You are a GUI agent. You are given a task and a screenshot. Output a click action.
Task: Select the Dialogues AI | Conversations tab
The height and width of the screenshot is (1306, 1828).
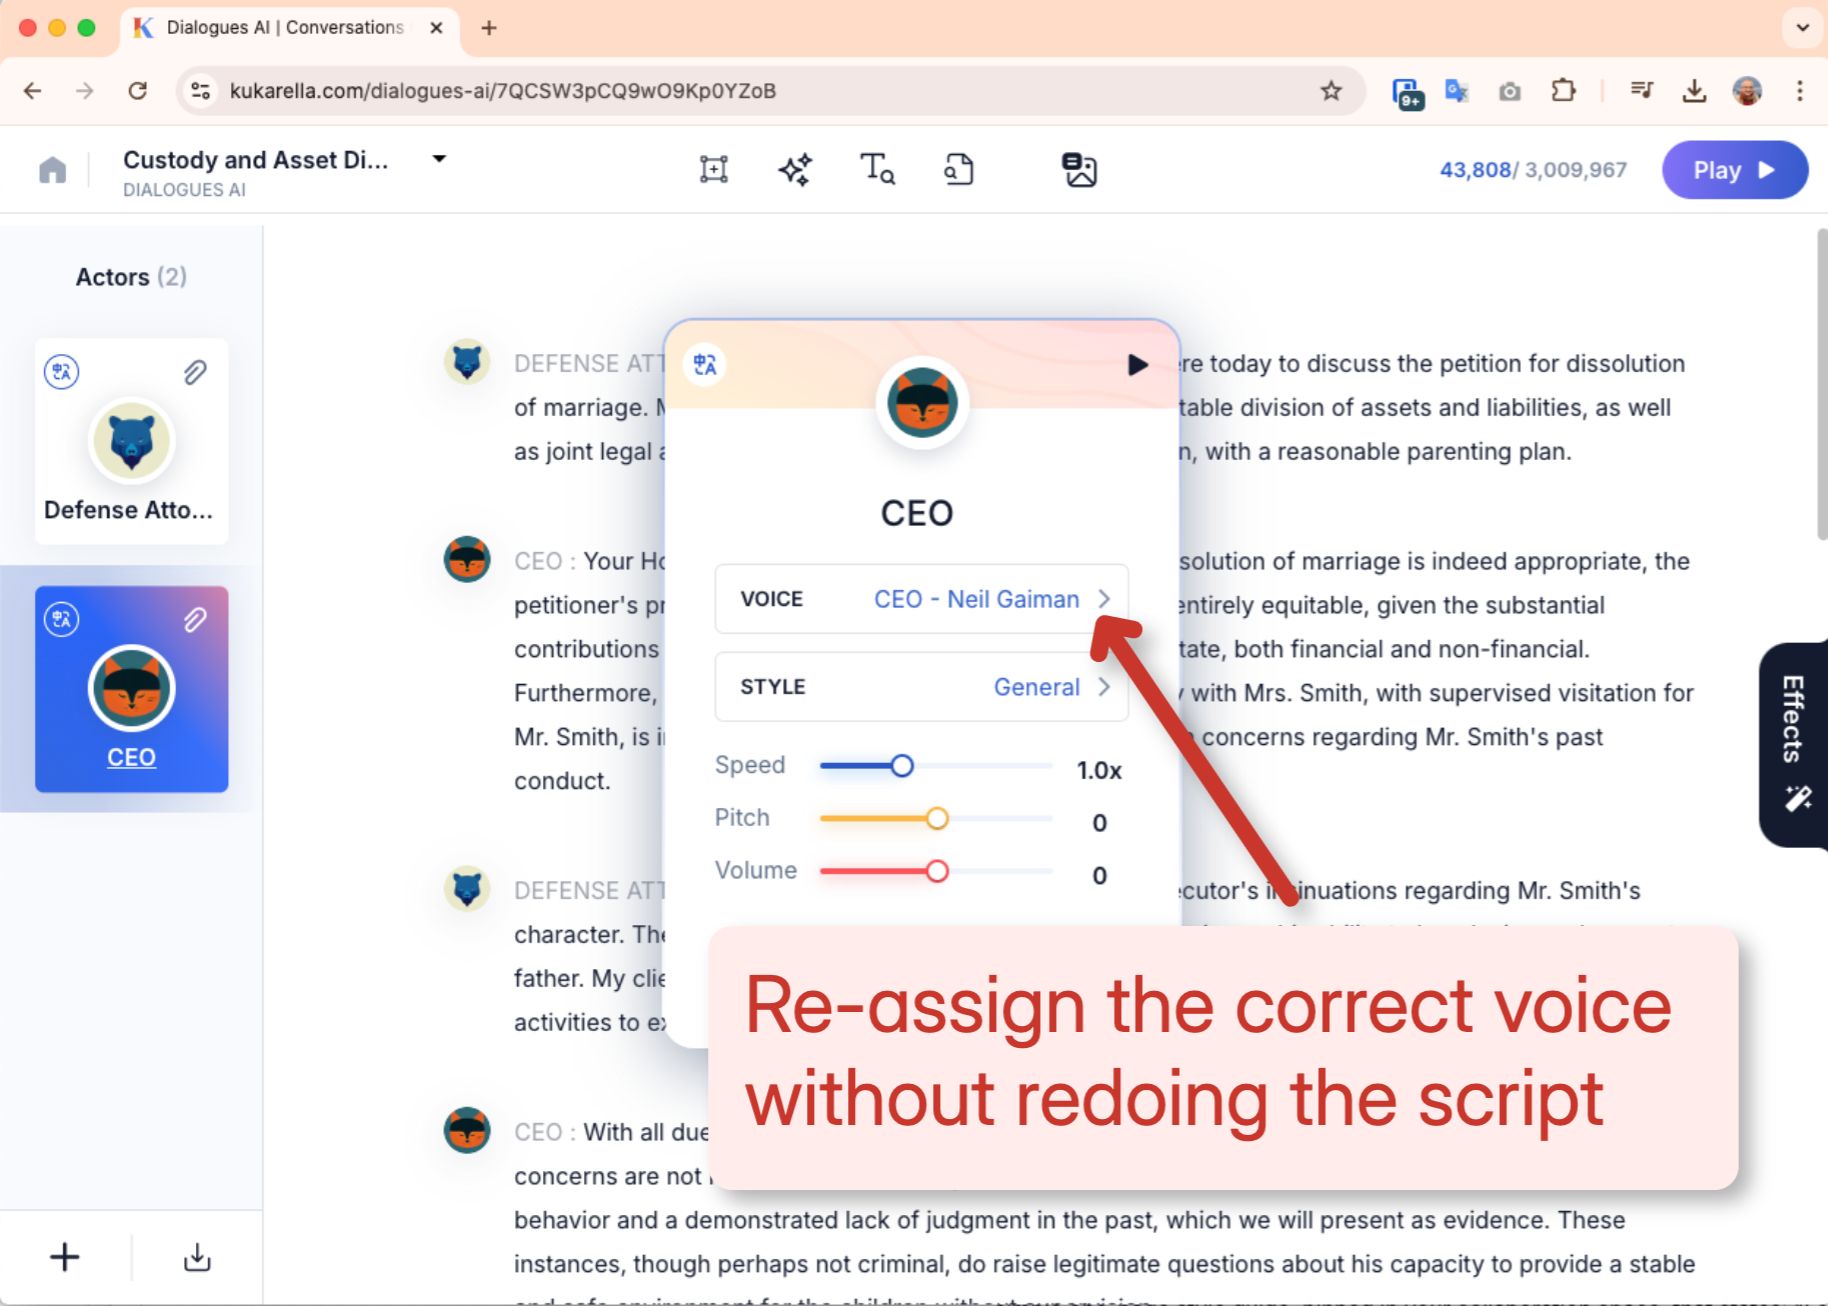click(x=290, y=28)
